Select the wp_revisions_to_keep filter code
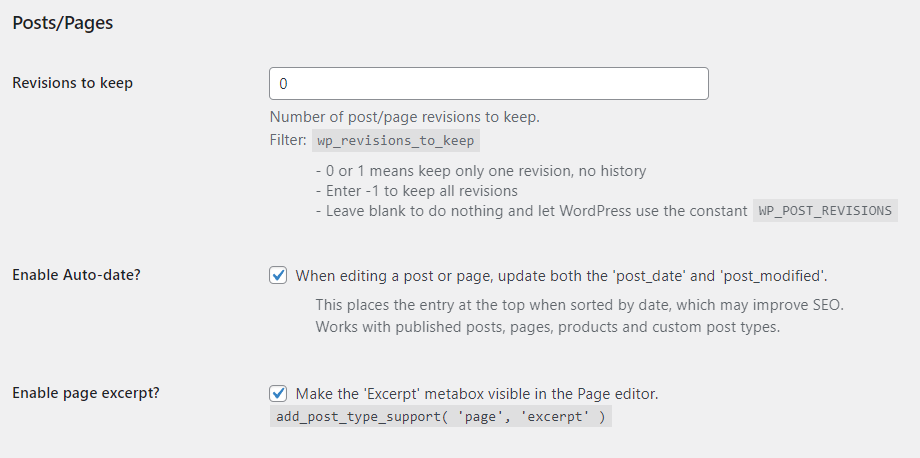This screenshot has height=458, width=920. pyautogui.click(x=396, y=141)
